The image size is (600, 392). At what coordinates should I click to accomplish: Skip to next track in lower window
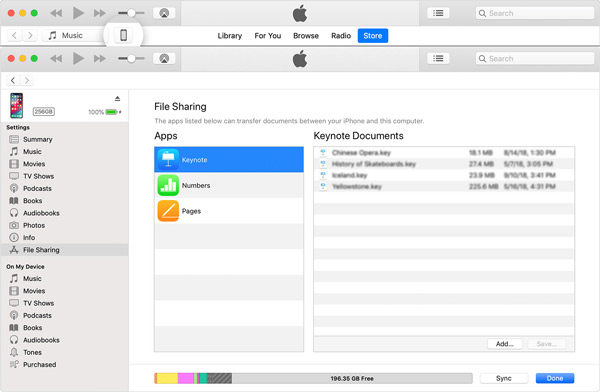(100, 59)
